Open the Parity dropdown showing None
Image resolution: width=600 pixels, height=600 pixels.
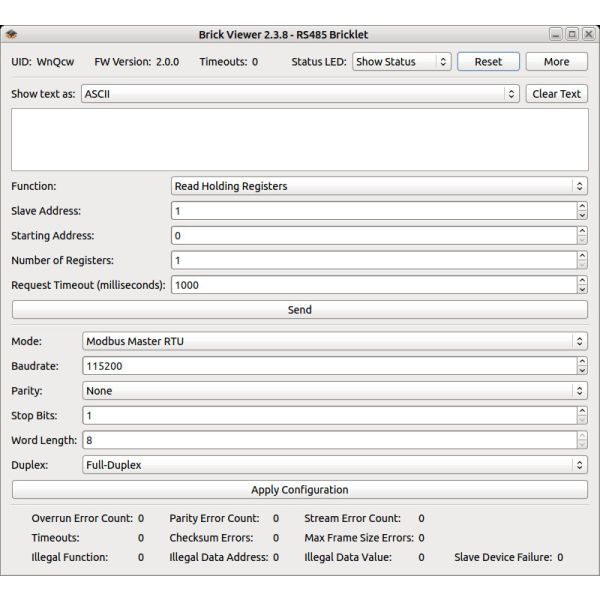pyautogui.click(x=335, y=391)
